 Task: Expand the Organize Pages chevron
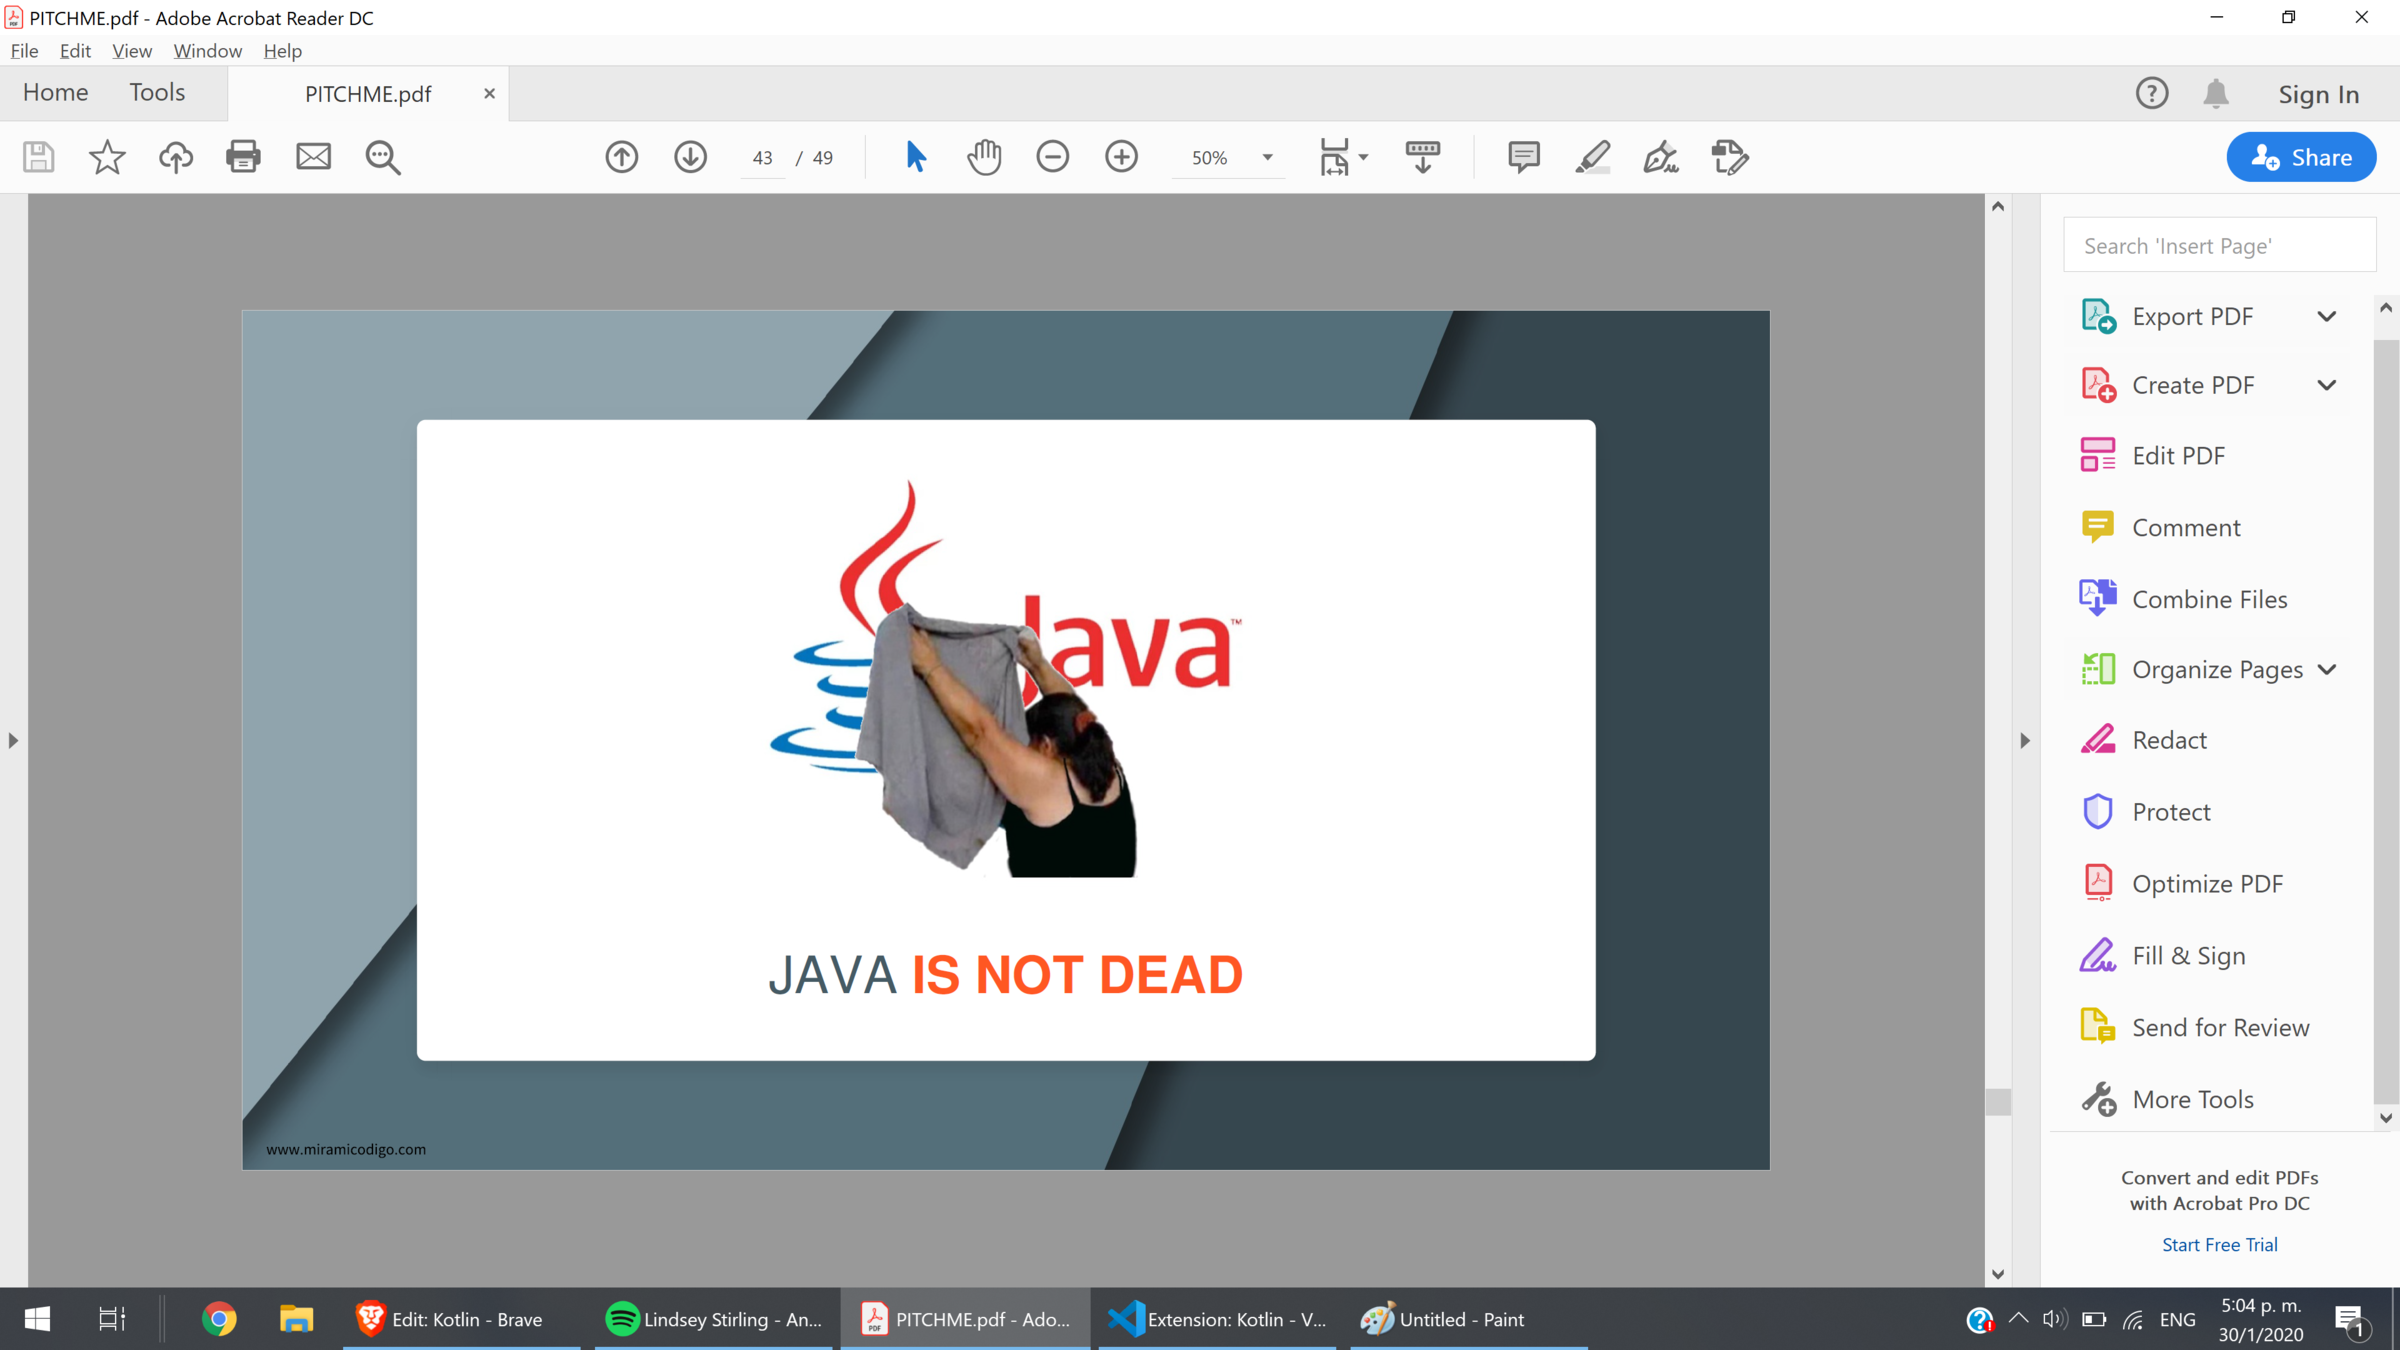2326,670
